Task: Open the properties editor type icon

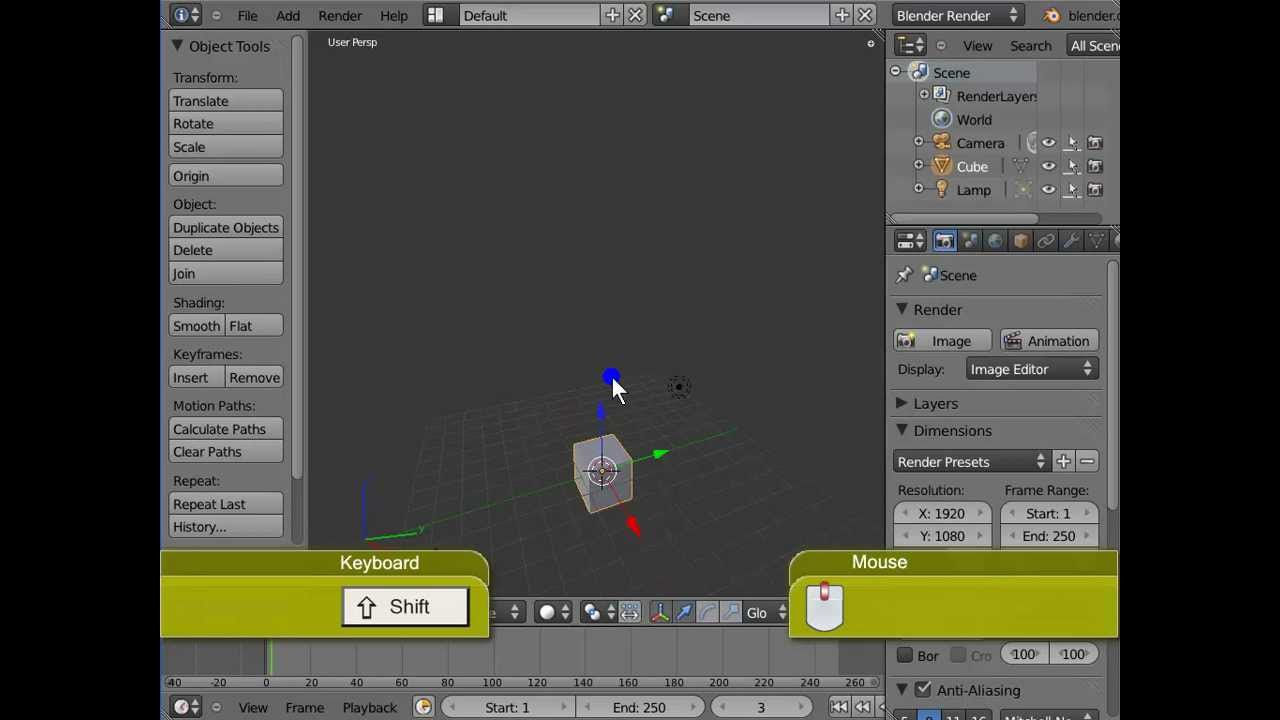Action: [x=909, y=241]
